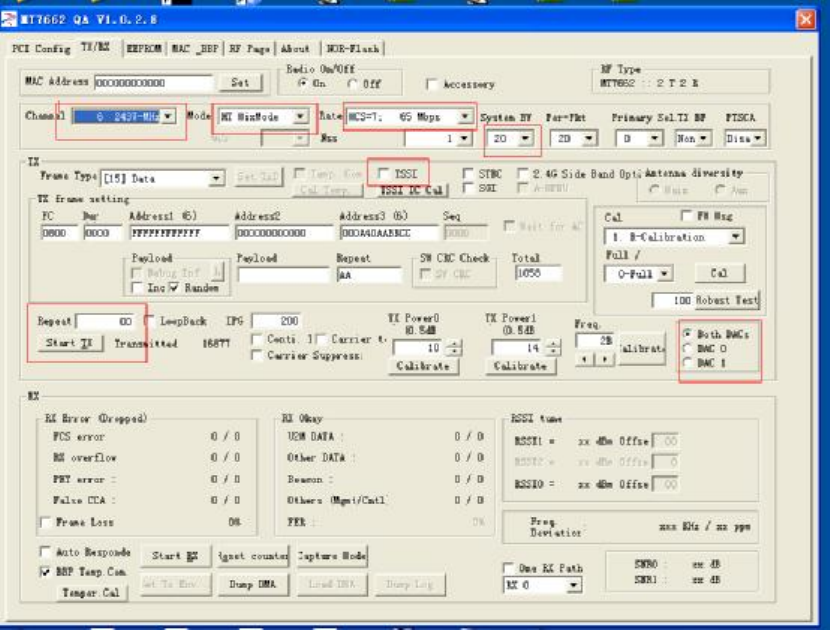
Task: Open the RX 0 path dropdown
Action: tap(573, 586)
